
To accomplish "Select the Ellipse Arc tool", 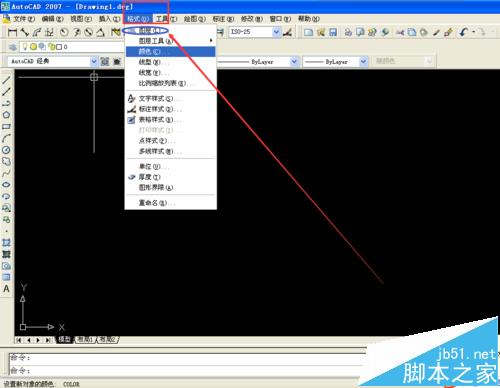I will pyautogui.click(x=6, y=196).
